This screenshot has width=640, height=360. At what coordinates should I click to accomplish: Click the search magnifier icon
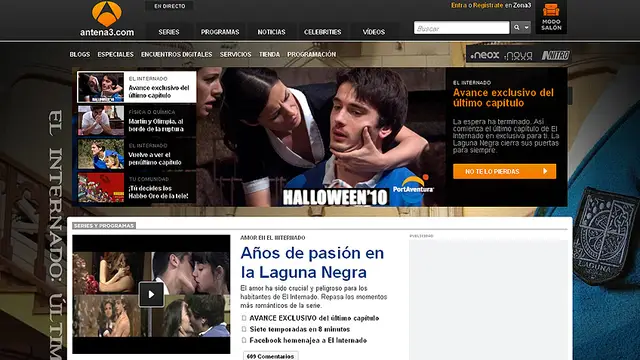[x=517, y=28]
